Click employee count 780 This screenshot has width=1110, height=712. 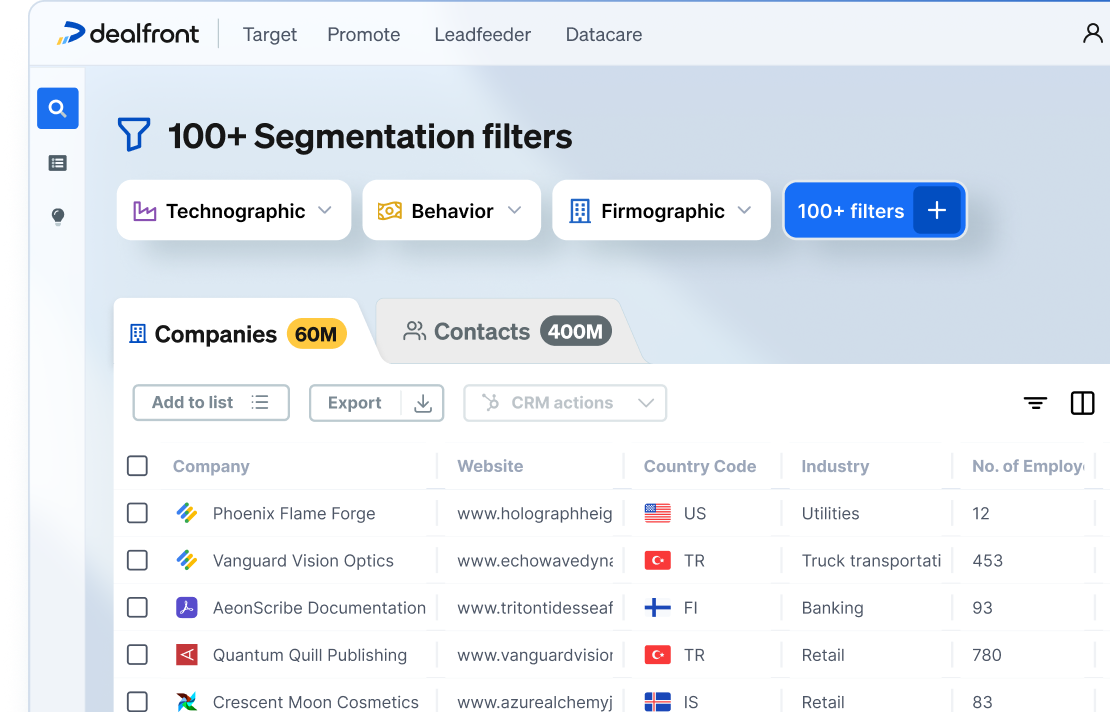(x=987, y=655)
